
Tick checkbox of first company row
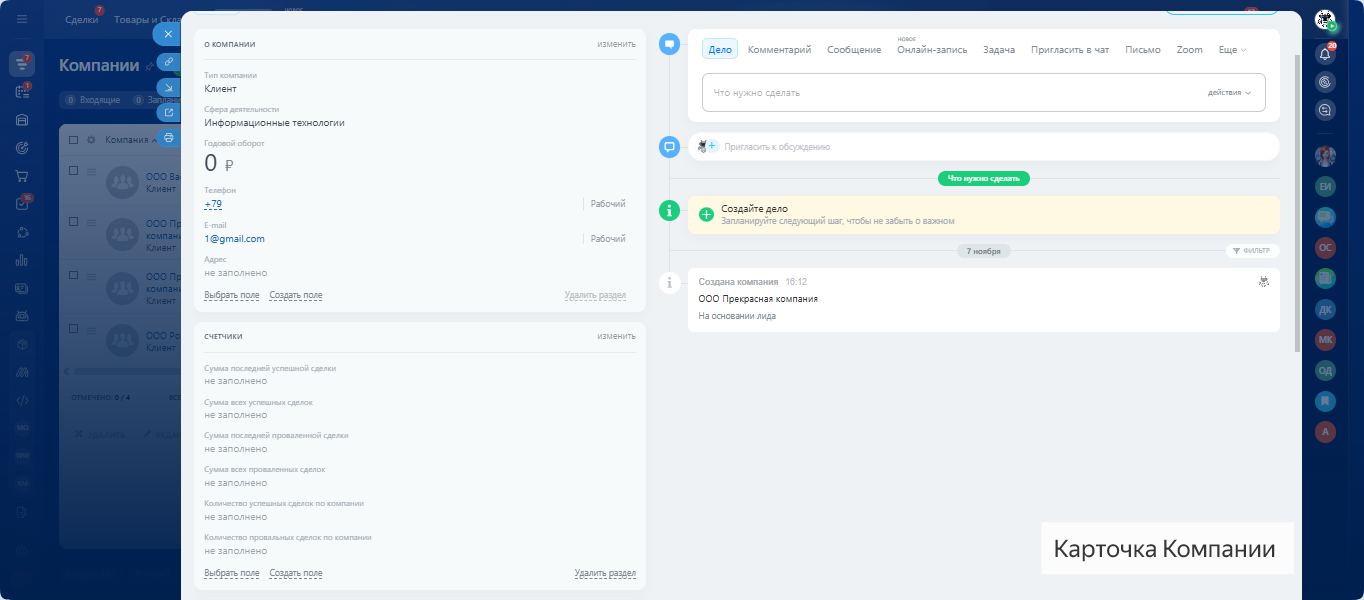click(73, 171)
